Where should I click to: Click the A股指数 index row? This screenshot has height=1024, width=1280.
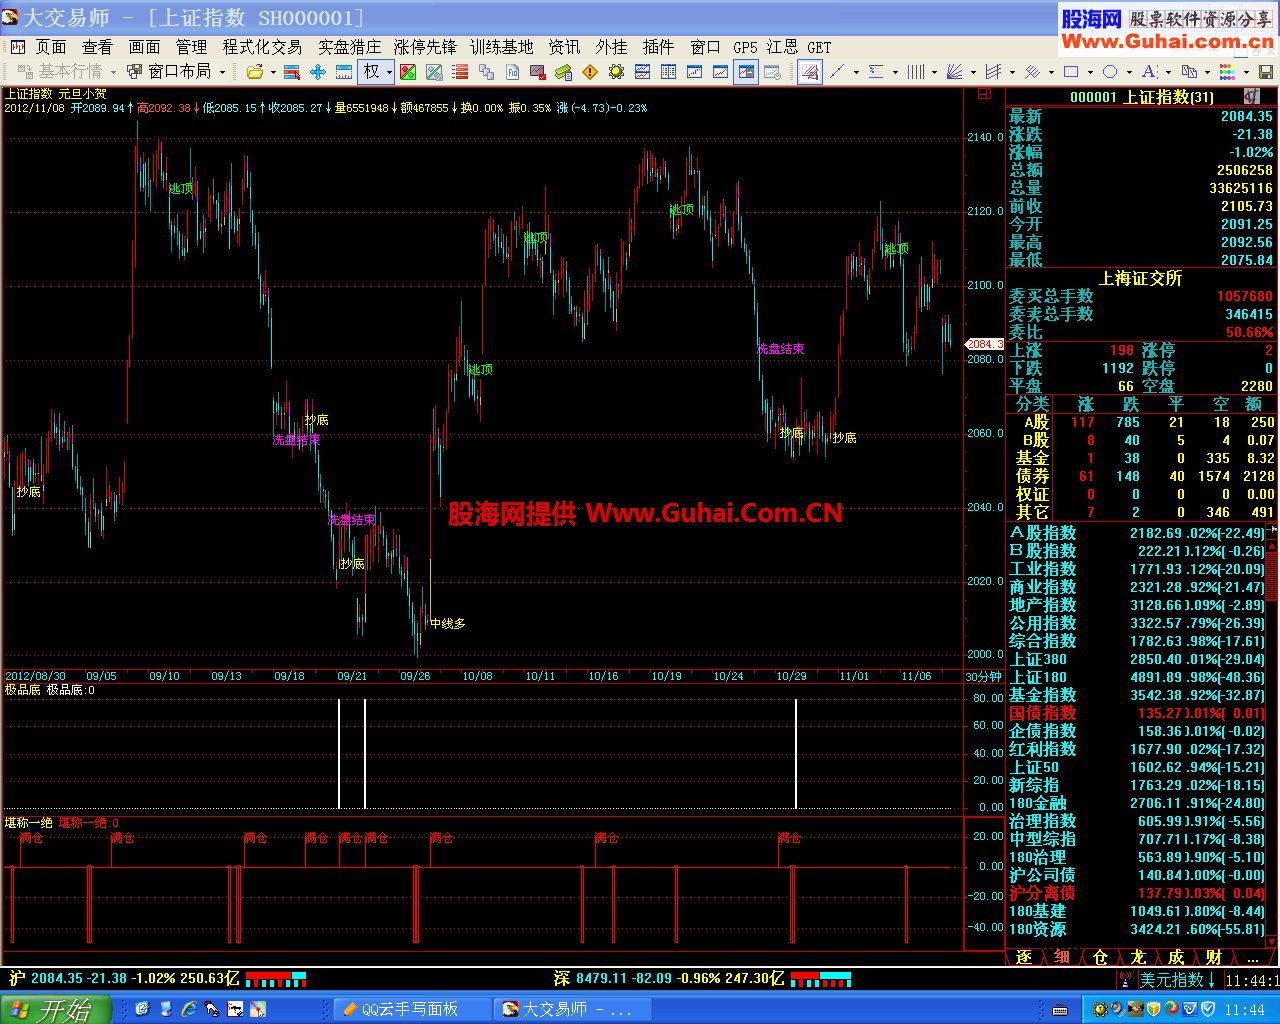pyautogui.click(x=1136, y=533)
